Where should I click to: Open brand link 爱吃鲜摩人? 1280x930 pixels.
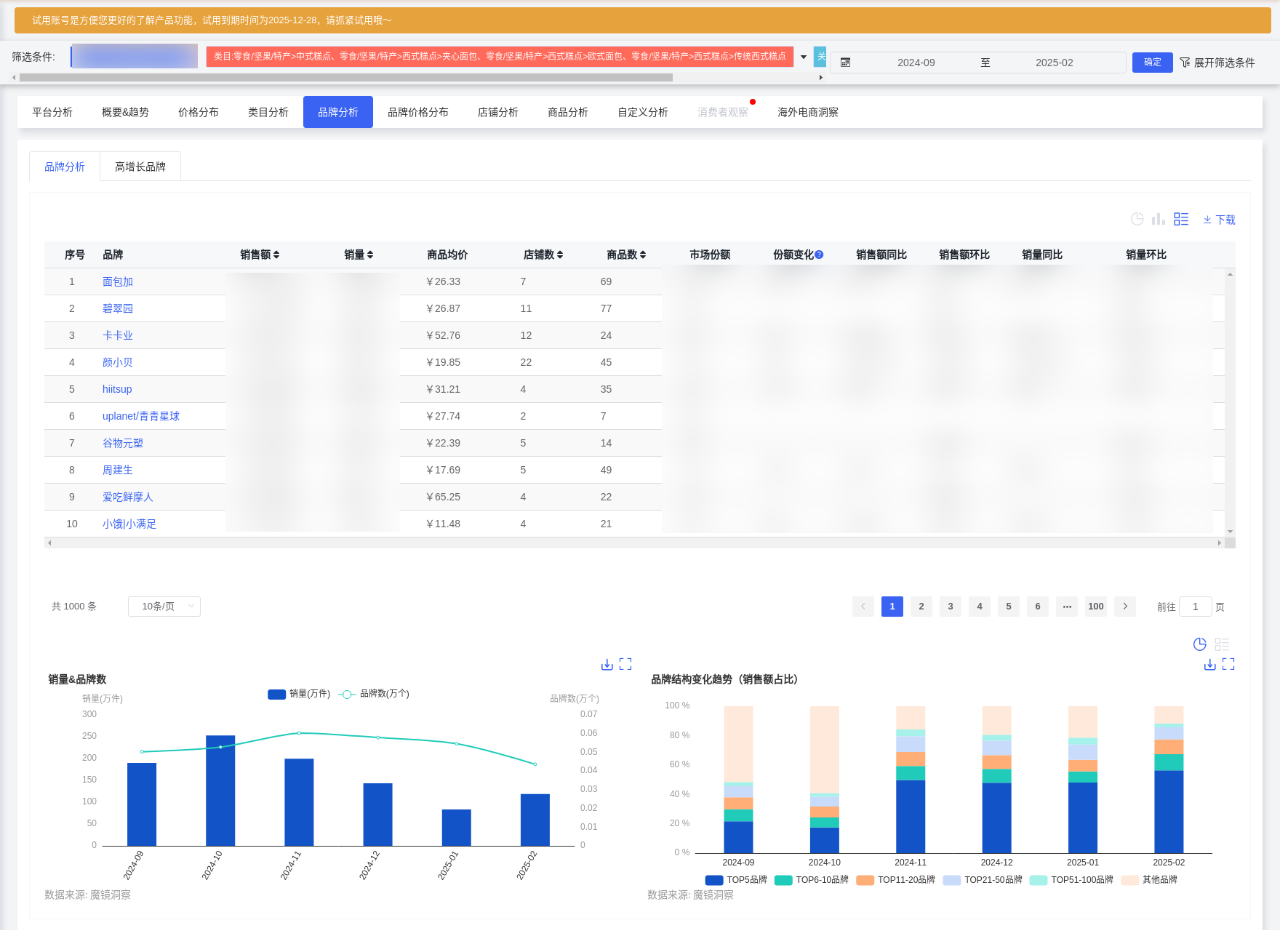(x=128, y=497)
